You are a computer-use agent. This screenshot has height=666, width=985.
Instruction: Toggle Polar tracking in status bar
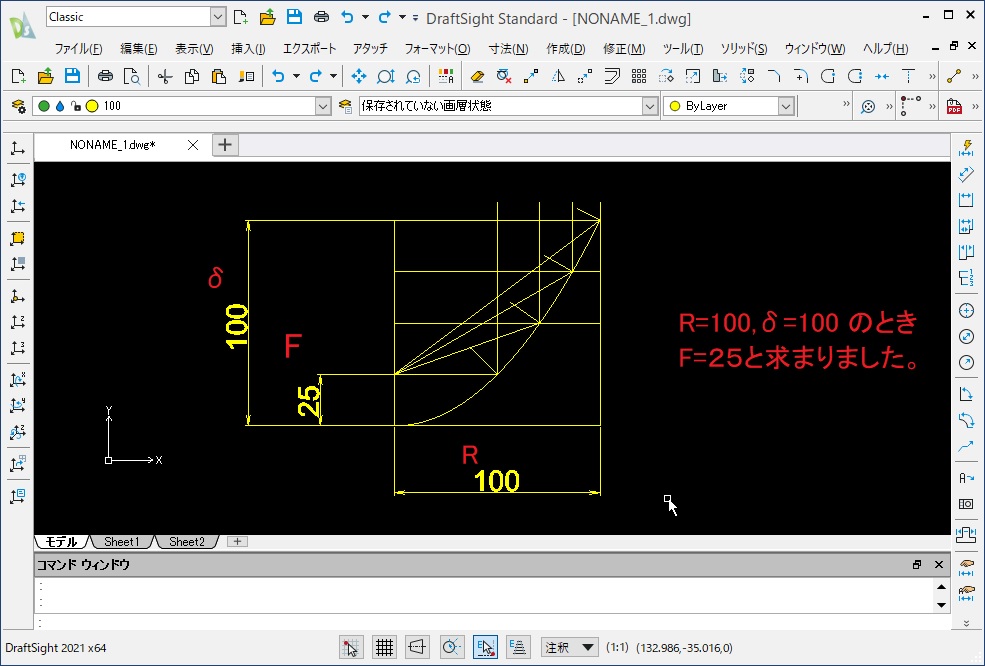[451, 647]
